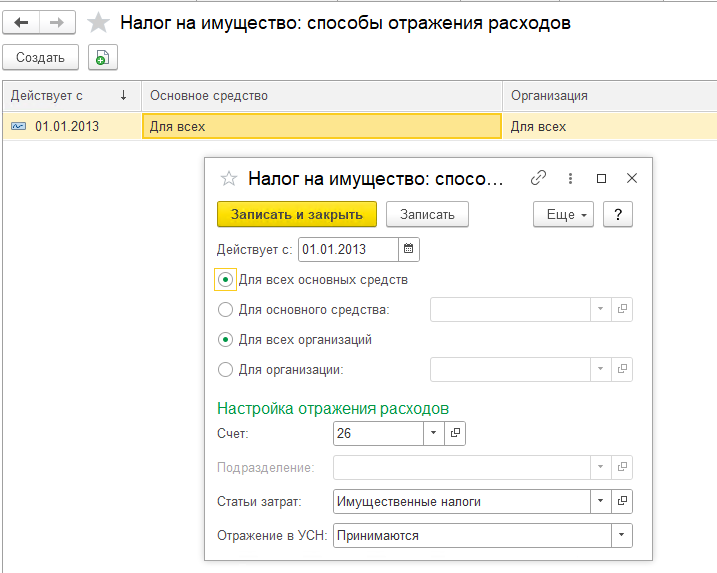Select Для всех основных средств option
Image resolution: width=717 pixels, height=573 pixels.
coord(225,279)
